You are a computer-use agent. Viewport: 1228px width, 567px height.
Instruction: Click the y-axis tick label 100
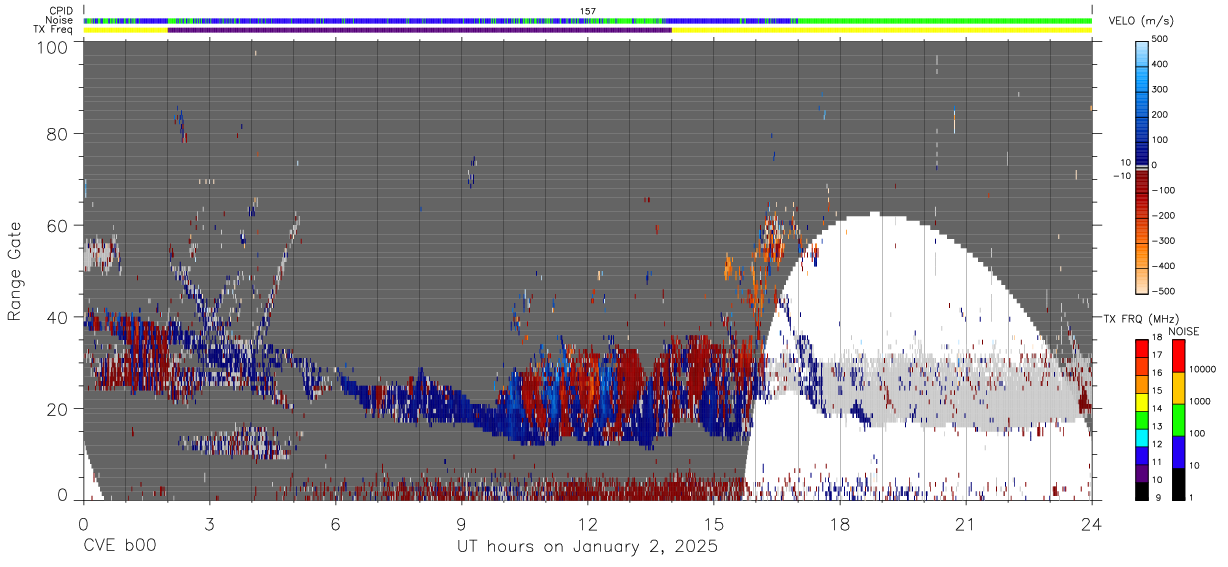(x=53, y=46)
